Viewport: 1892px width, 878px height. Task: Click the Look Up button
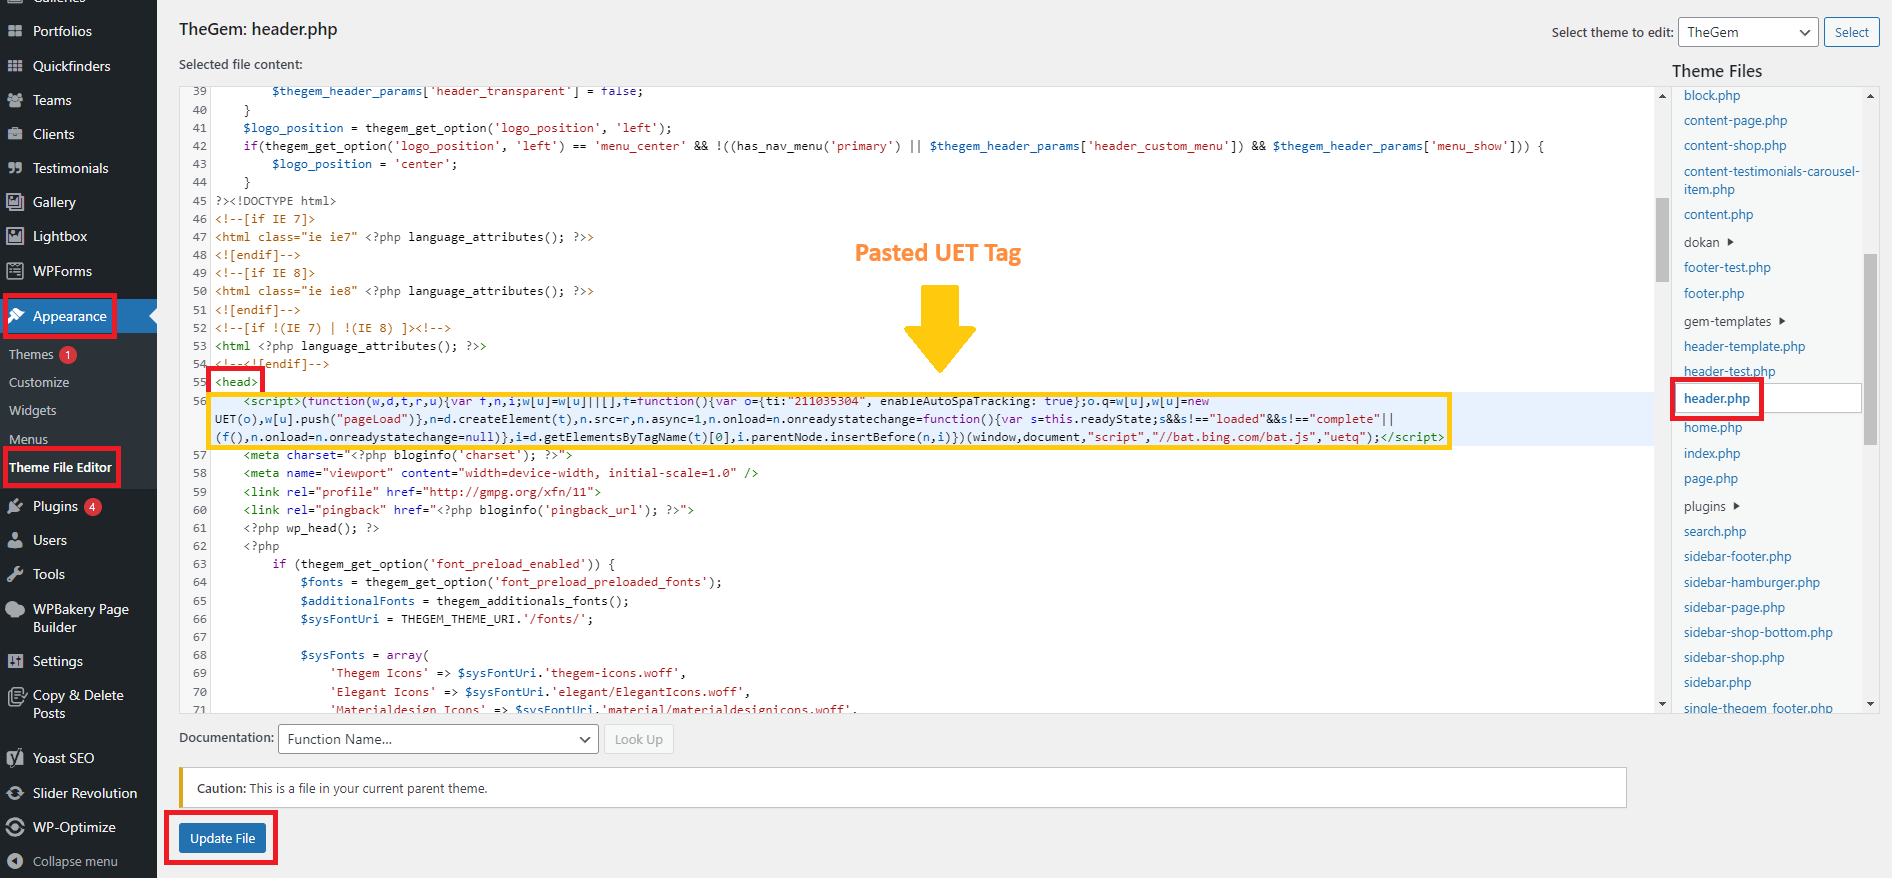tap(638, 739)
